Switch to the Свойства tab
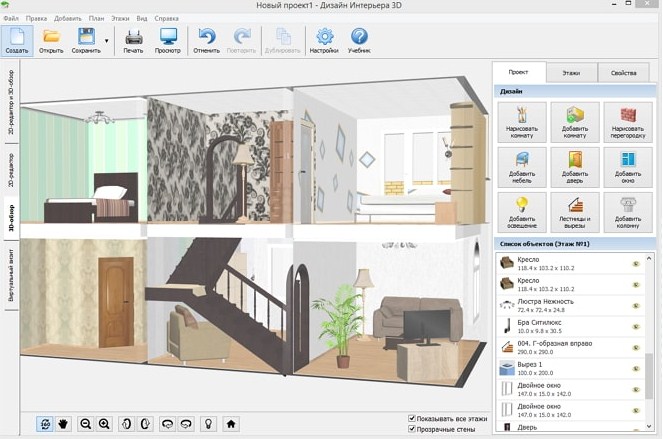This screenshot has height=439, width=663. click(x=624, y=73)
